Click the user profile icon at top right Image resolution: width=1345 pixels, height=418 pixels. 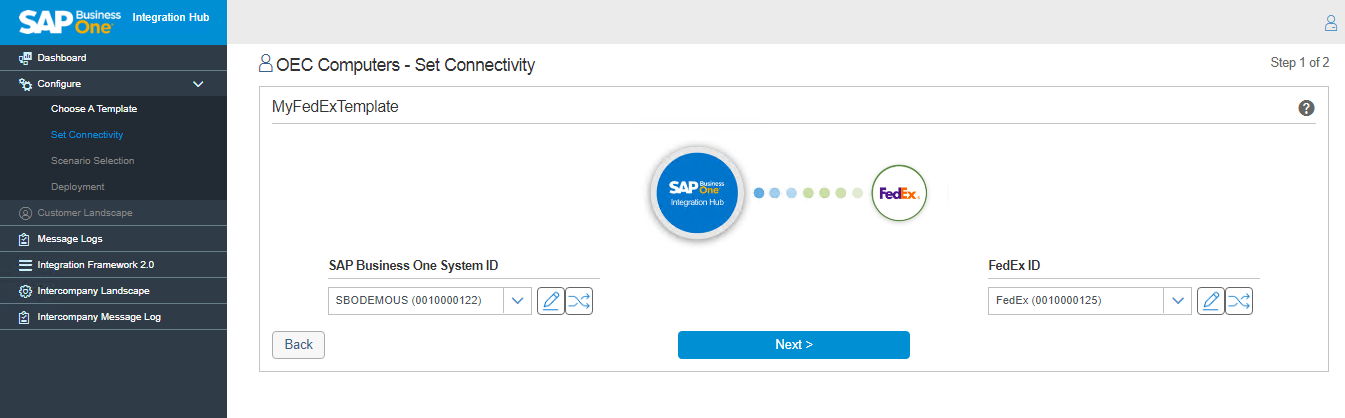click(1330, 22)
